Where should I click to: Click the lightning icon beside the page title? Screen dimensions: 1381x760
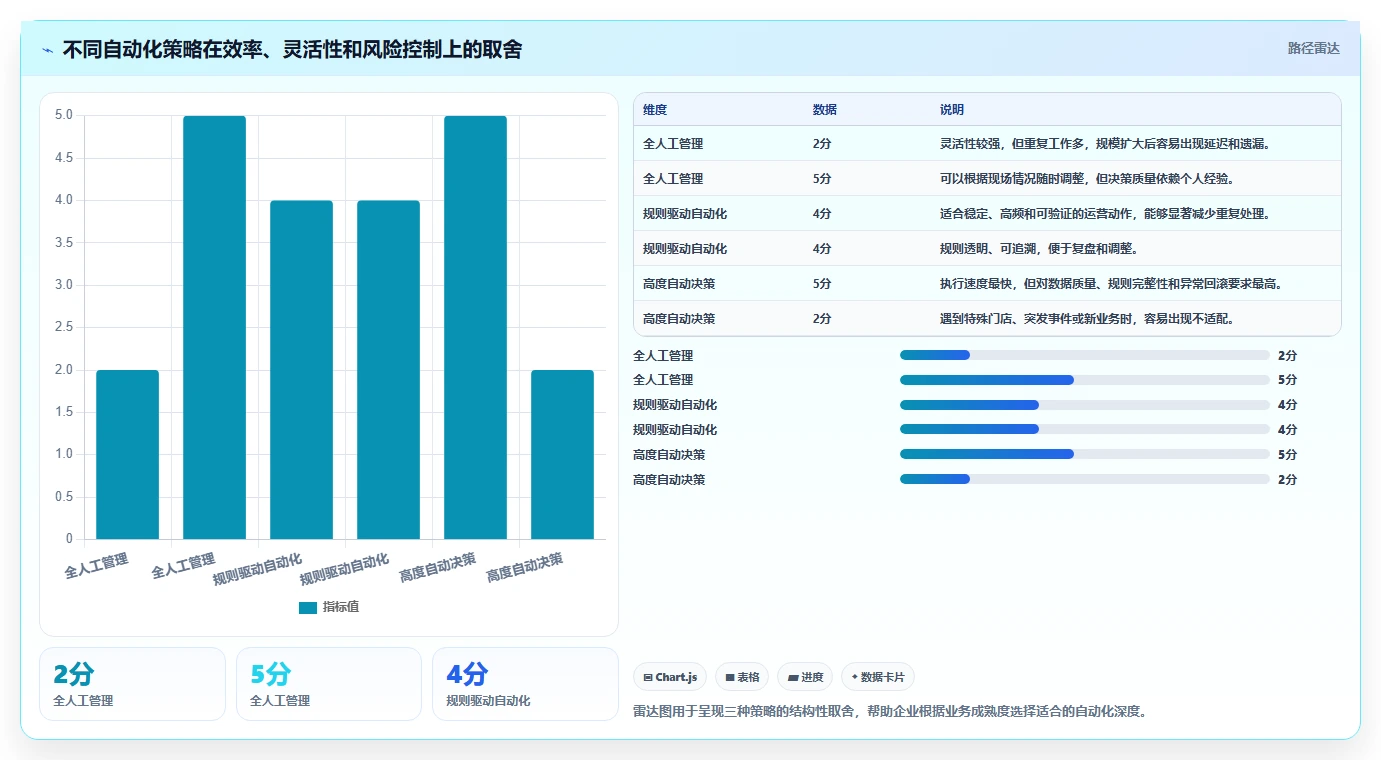tap(48, 50)
